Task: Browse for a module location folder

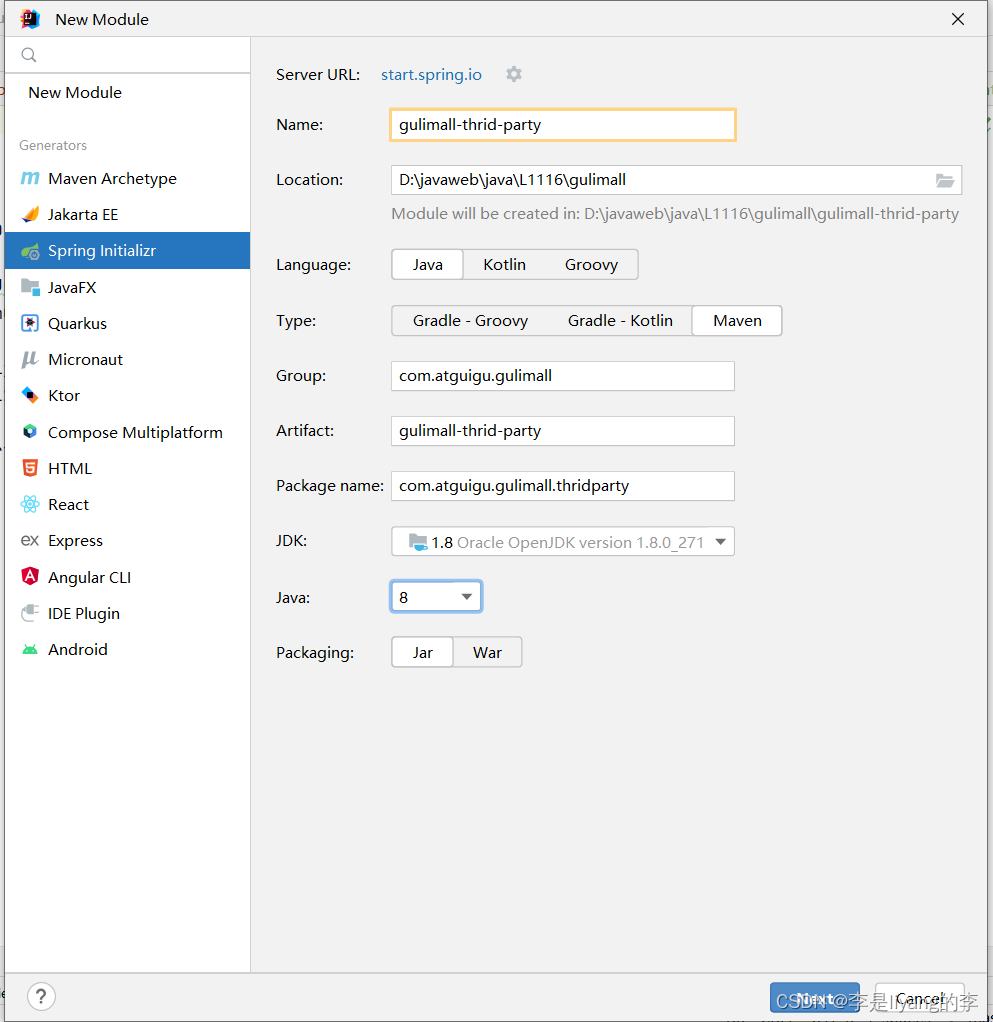Action: [944, 180]
